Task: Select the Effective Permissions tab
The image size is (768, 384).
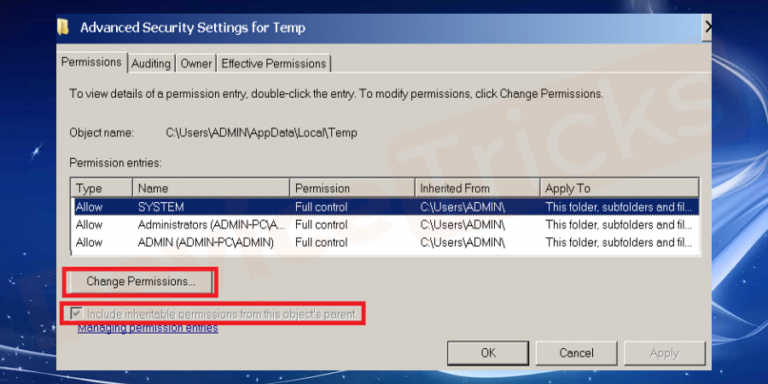Action: pos(273,64)
